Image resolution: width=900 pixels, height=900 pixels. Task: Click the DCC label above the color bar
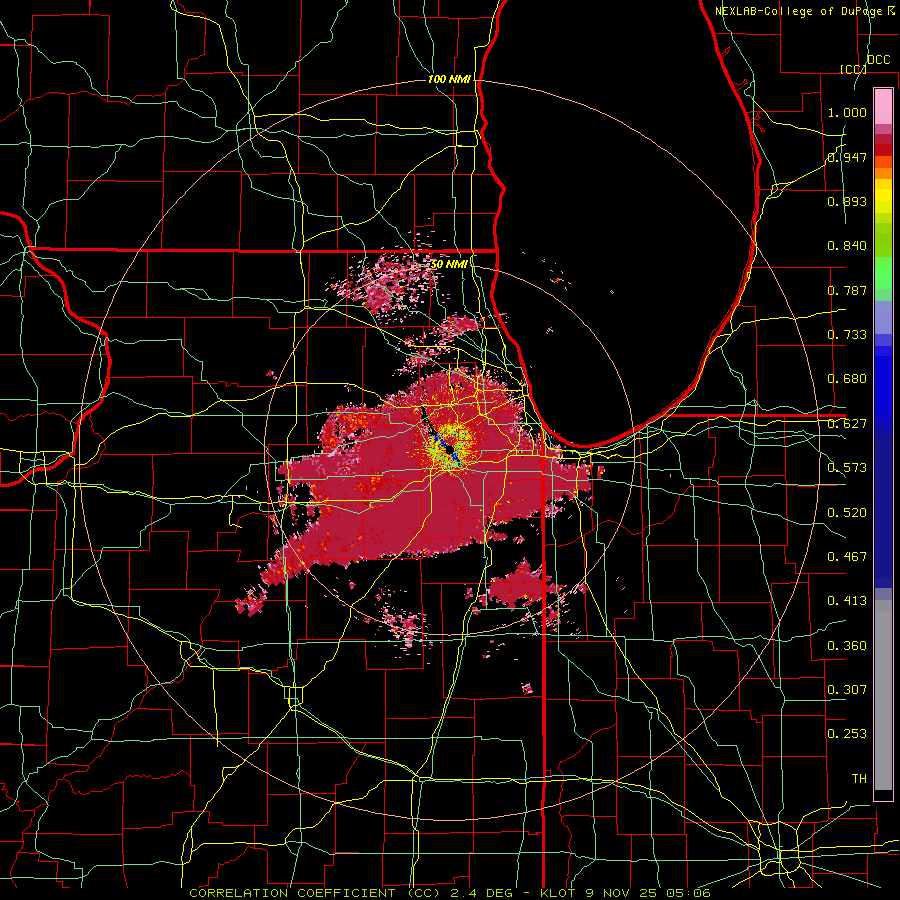pos(879,60)
